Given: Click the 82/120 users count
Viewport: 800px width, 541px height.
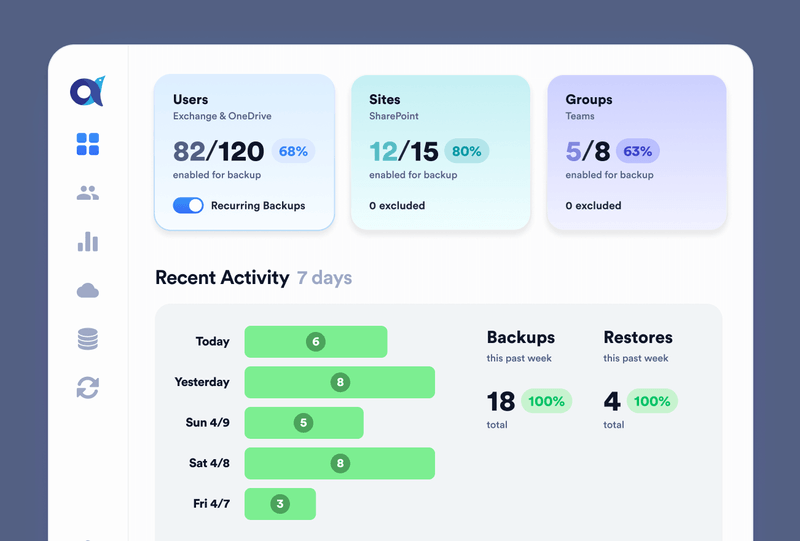Looking at the screenshot, I should pyautogui.click(x=218, y=151).
